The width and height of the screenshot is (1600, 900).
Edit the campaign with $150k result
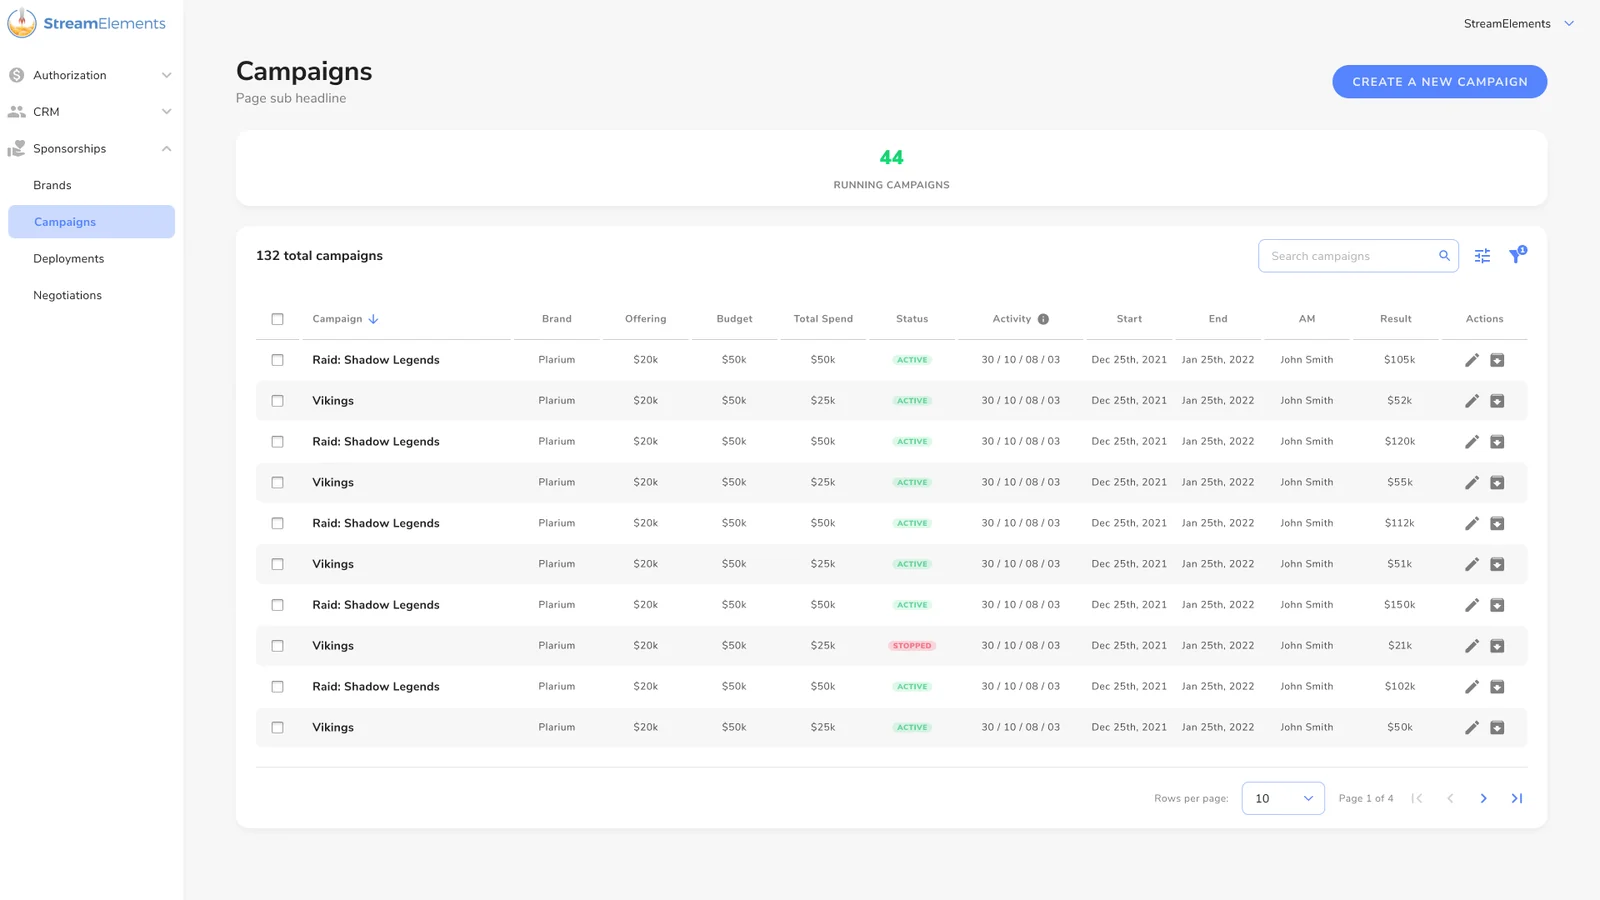1471,605
